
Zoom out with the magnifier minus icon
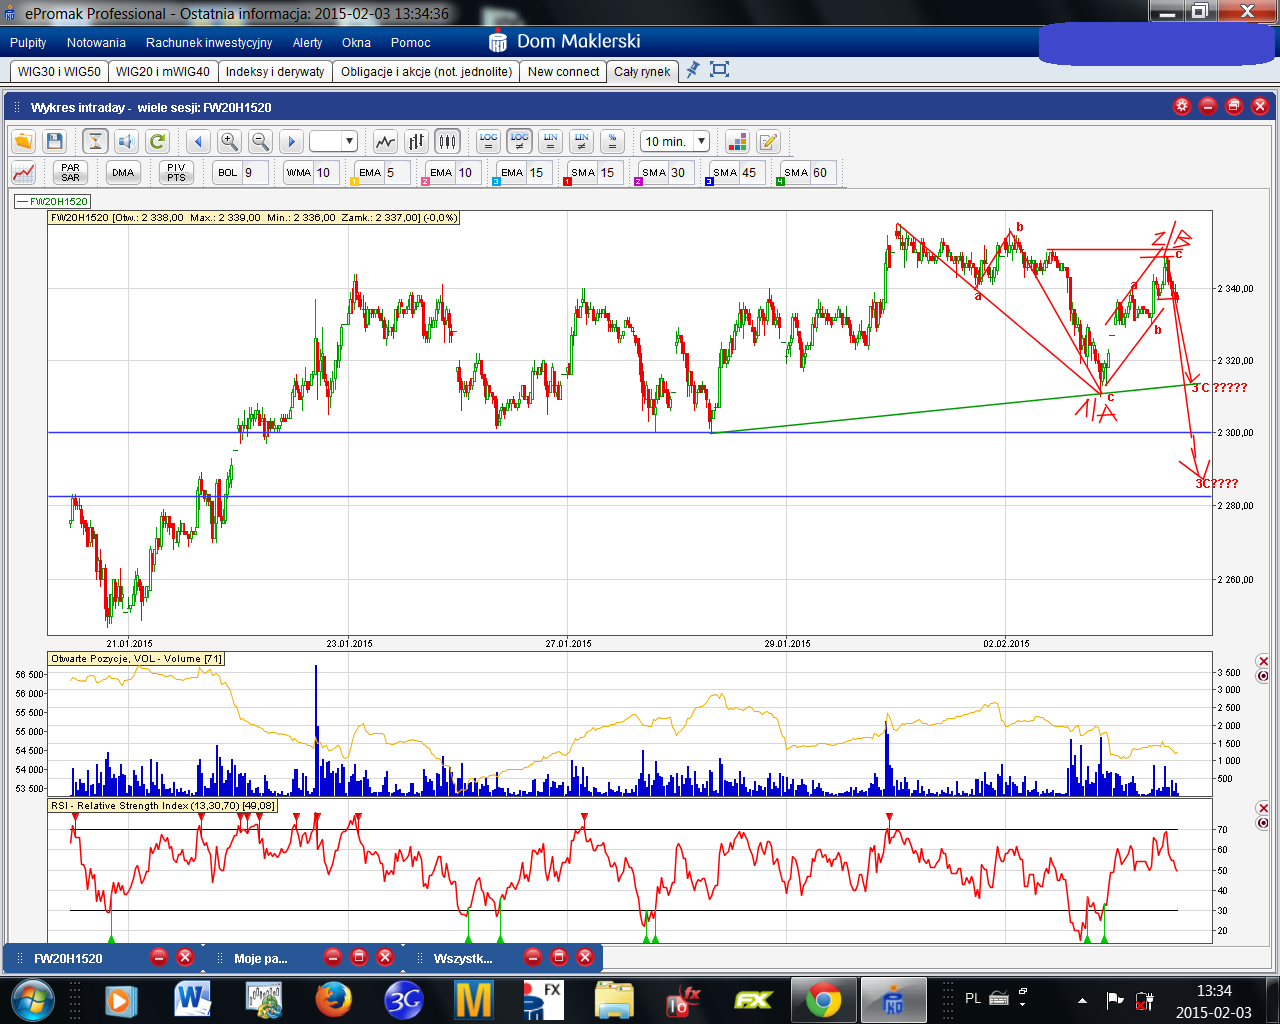pos(260,142)
